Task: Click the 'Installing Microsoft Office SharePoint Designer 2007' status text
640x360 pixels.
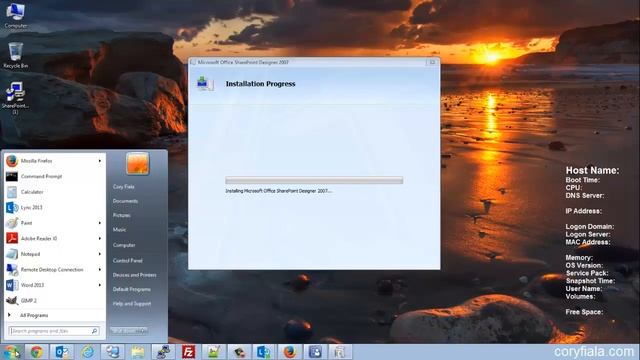Action: [278, 191]
